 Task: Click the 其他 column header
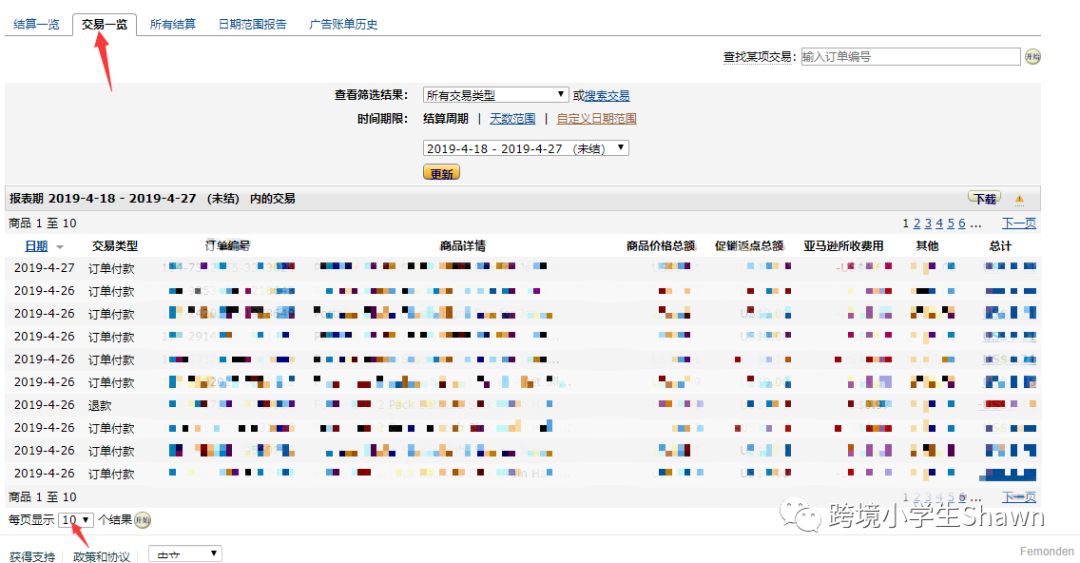(927, 246)
